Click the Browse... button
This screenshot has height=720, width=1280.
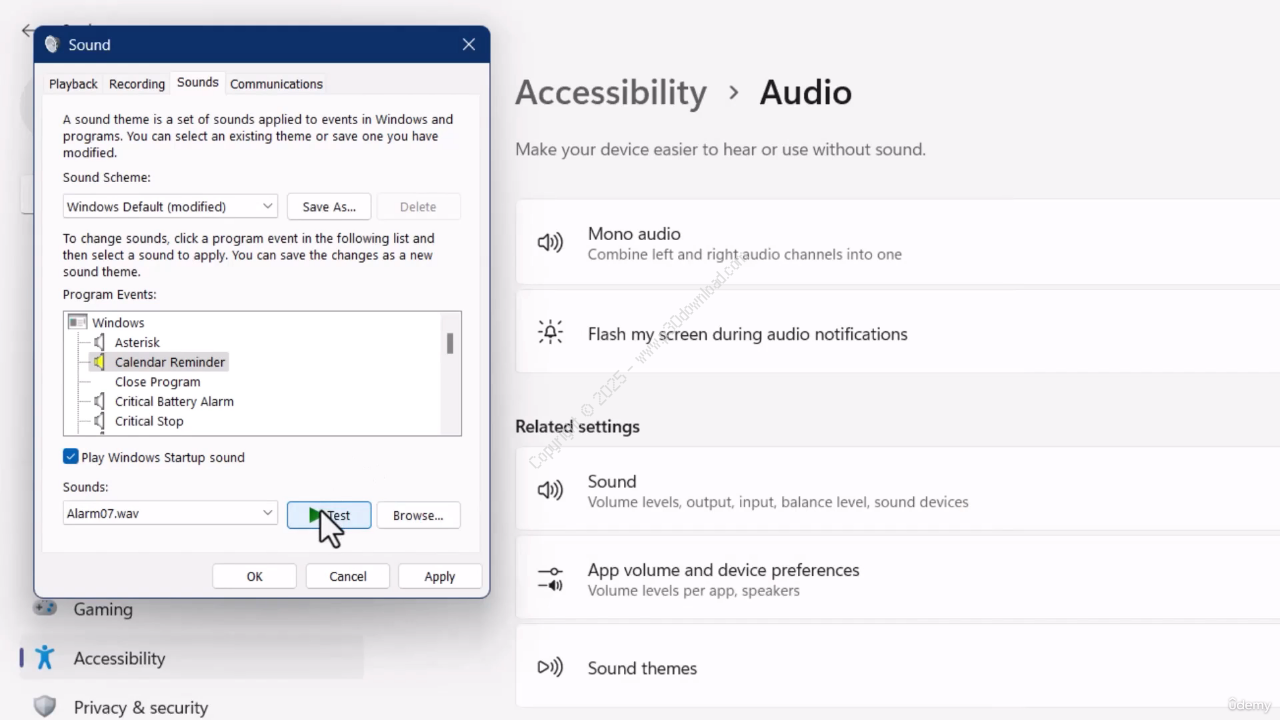click(x=418, y=515)
